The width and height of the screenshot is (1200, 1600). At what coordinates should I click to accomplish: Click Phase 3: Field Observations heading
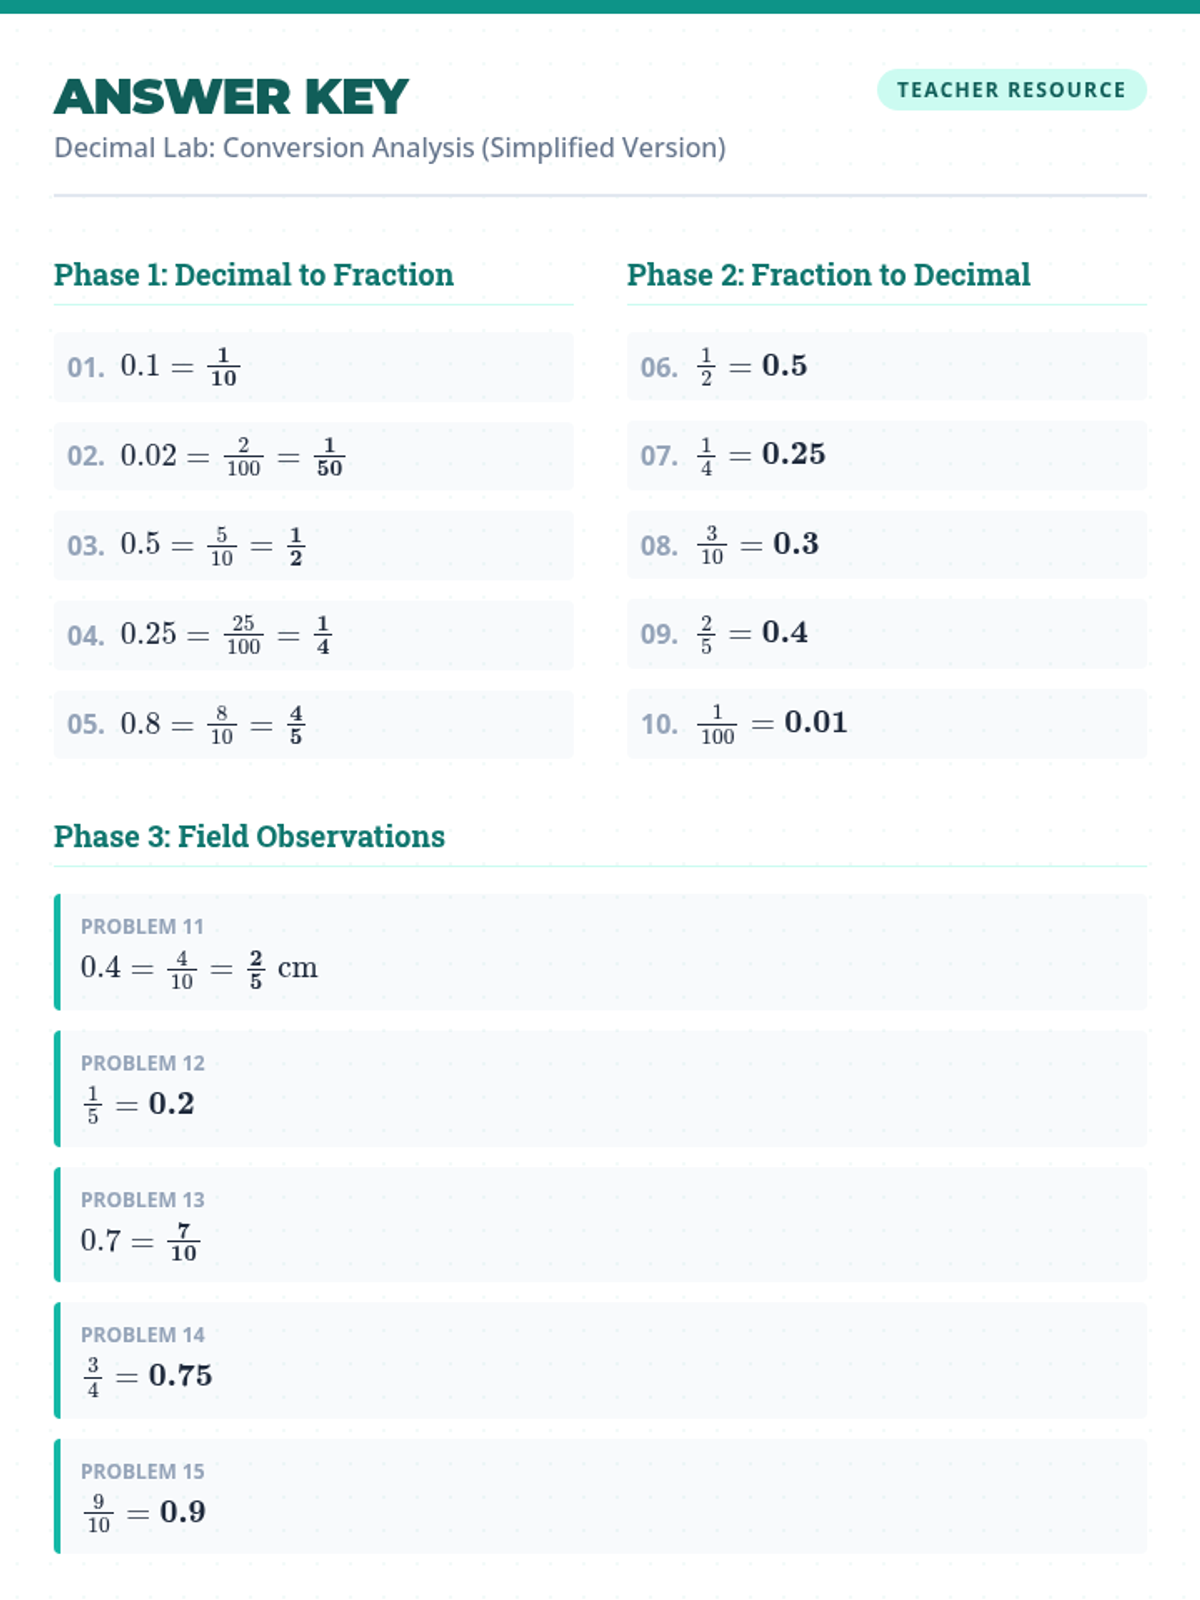249,836
